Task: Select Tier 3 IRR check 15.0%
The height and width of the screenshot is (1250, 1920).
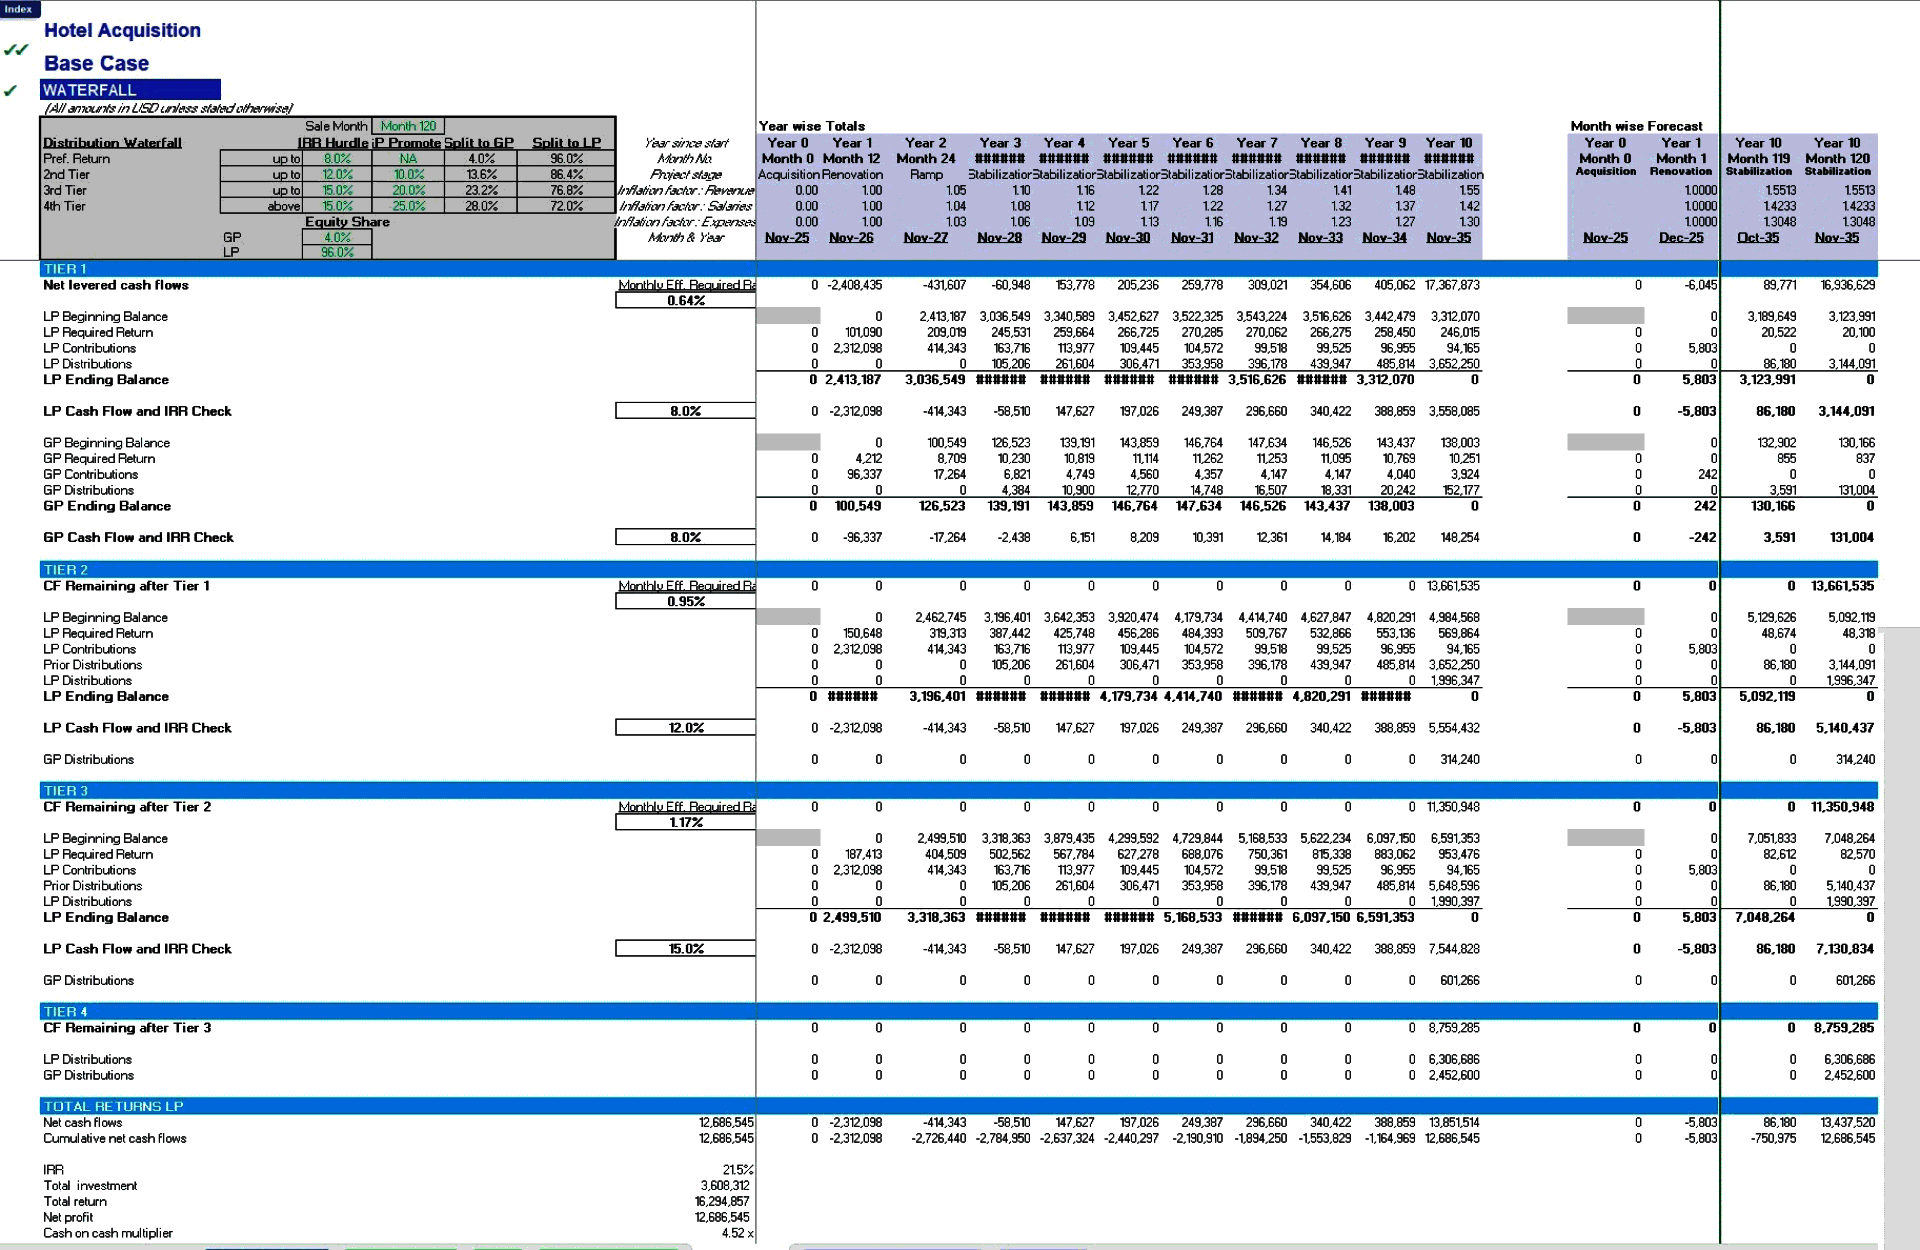Action: point(686,949)
